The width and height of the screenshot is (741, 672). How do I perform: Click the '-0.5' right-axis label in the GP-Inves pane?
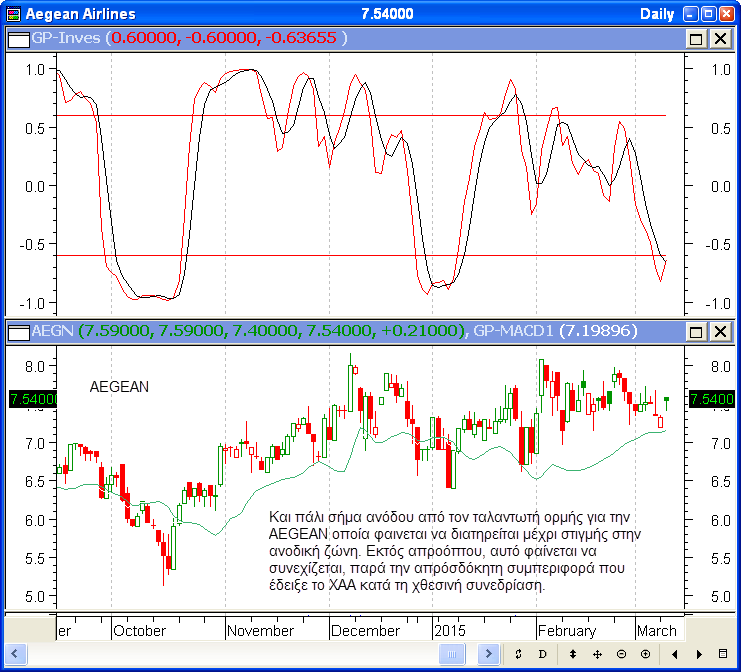718,245
